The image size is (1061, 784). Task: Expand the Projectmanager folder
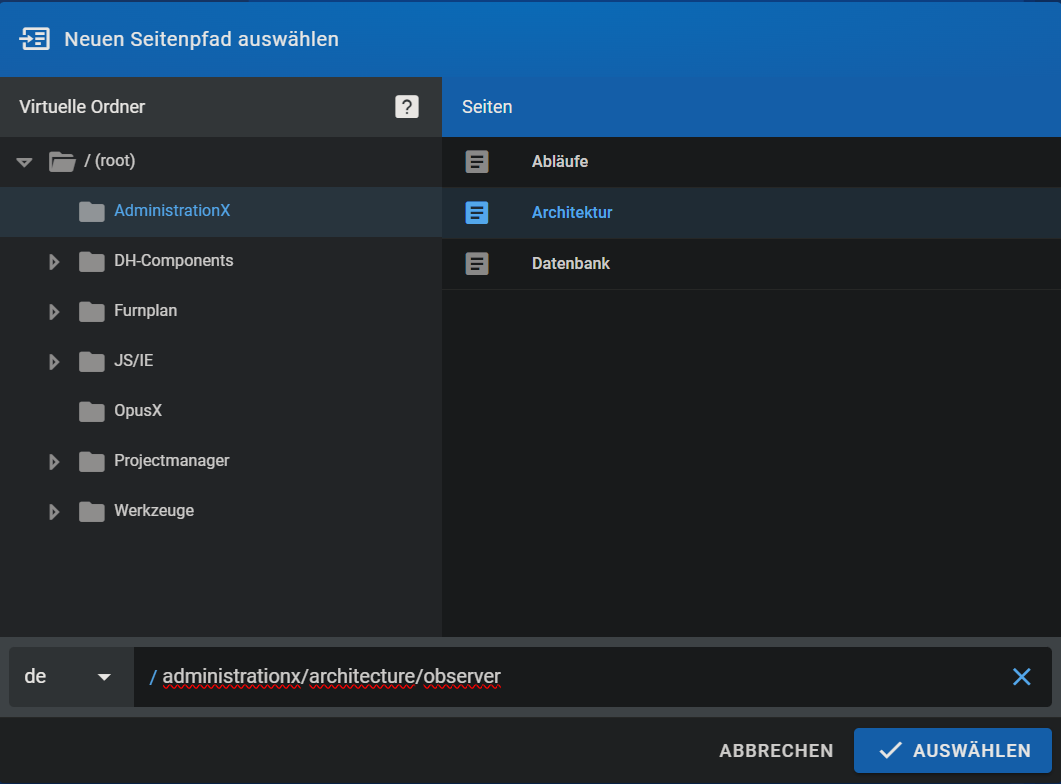pos(55,462)
